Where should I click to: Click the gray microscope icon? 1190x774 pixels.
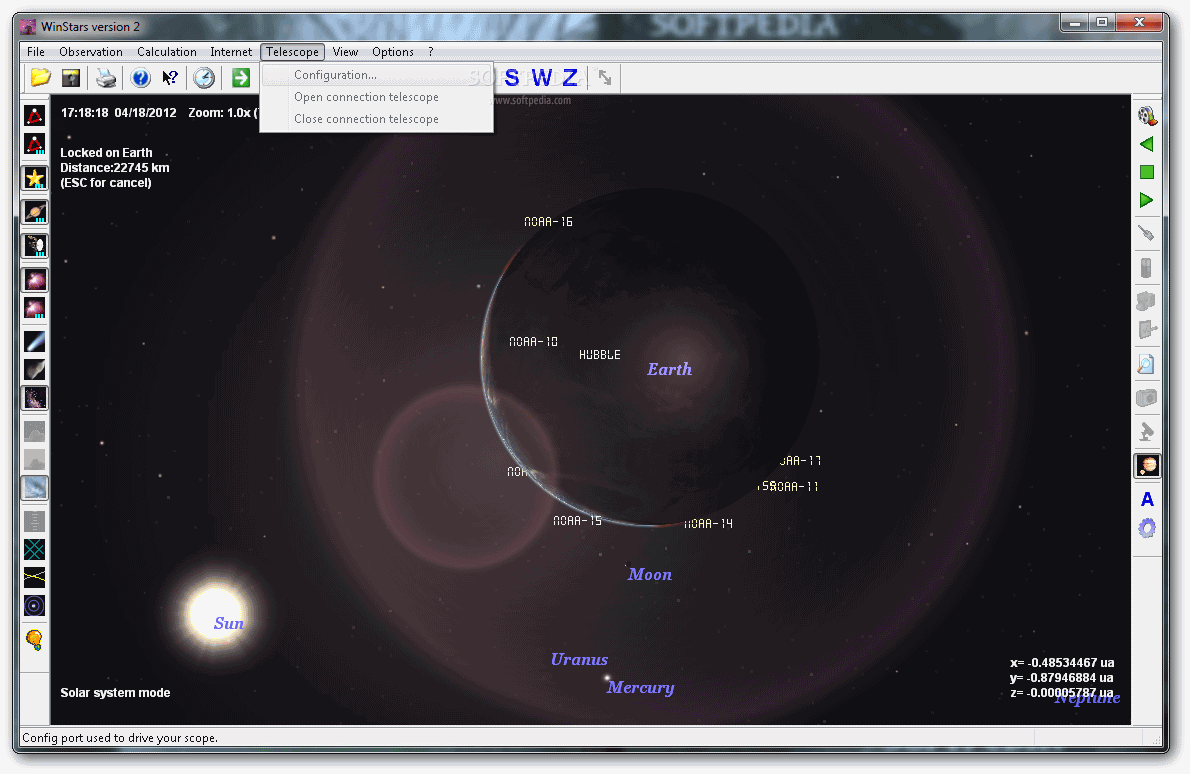(x=1147, y=431)
